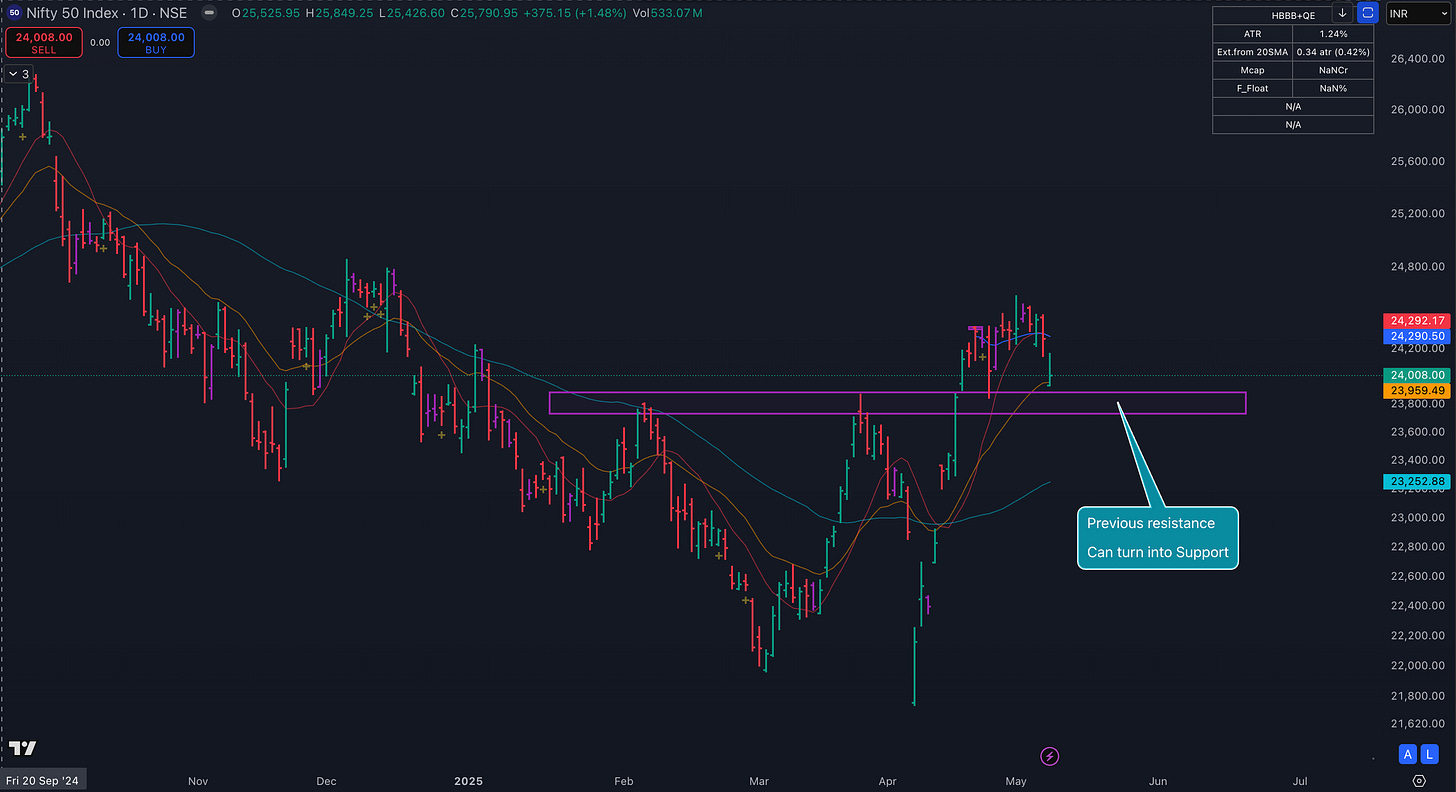The width and height of the screenshot is (1456, 792).
Task: Click the 24,008.00 BUY button
Action: point(156,42)
